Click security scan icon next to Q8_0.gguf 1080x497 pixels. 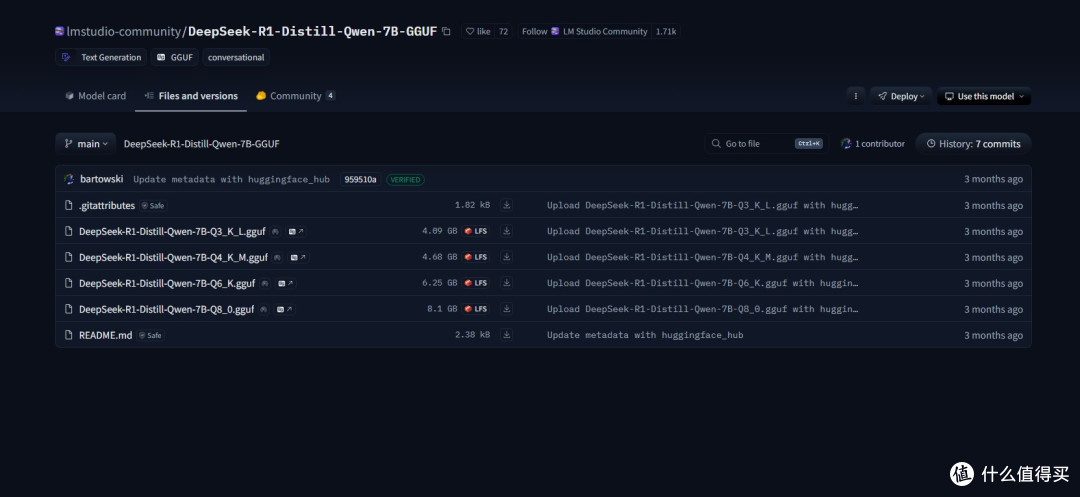tap(263, 309)
